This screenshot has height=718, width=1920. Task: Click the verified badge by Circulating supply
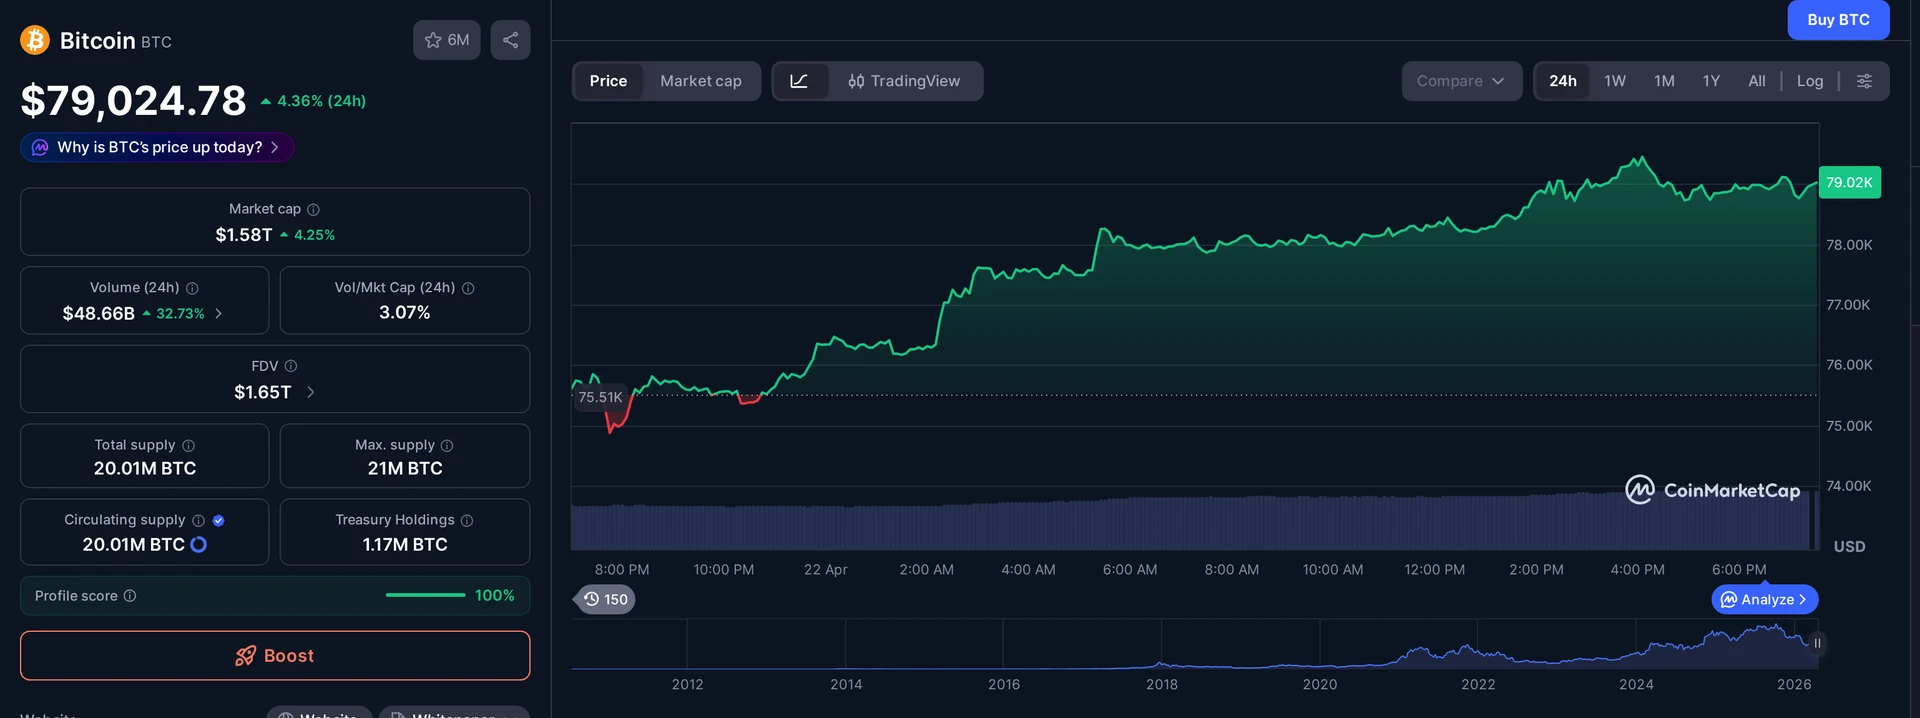point(219,520)
